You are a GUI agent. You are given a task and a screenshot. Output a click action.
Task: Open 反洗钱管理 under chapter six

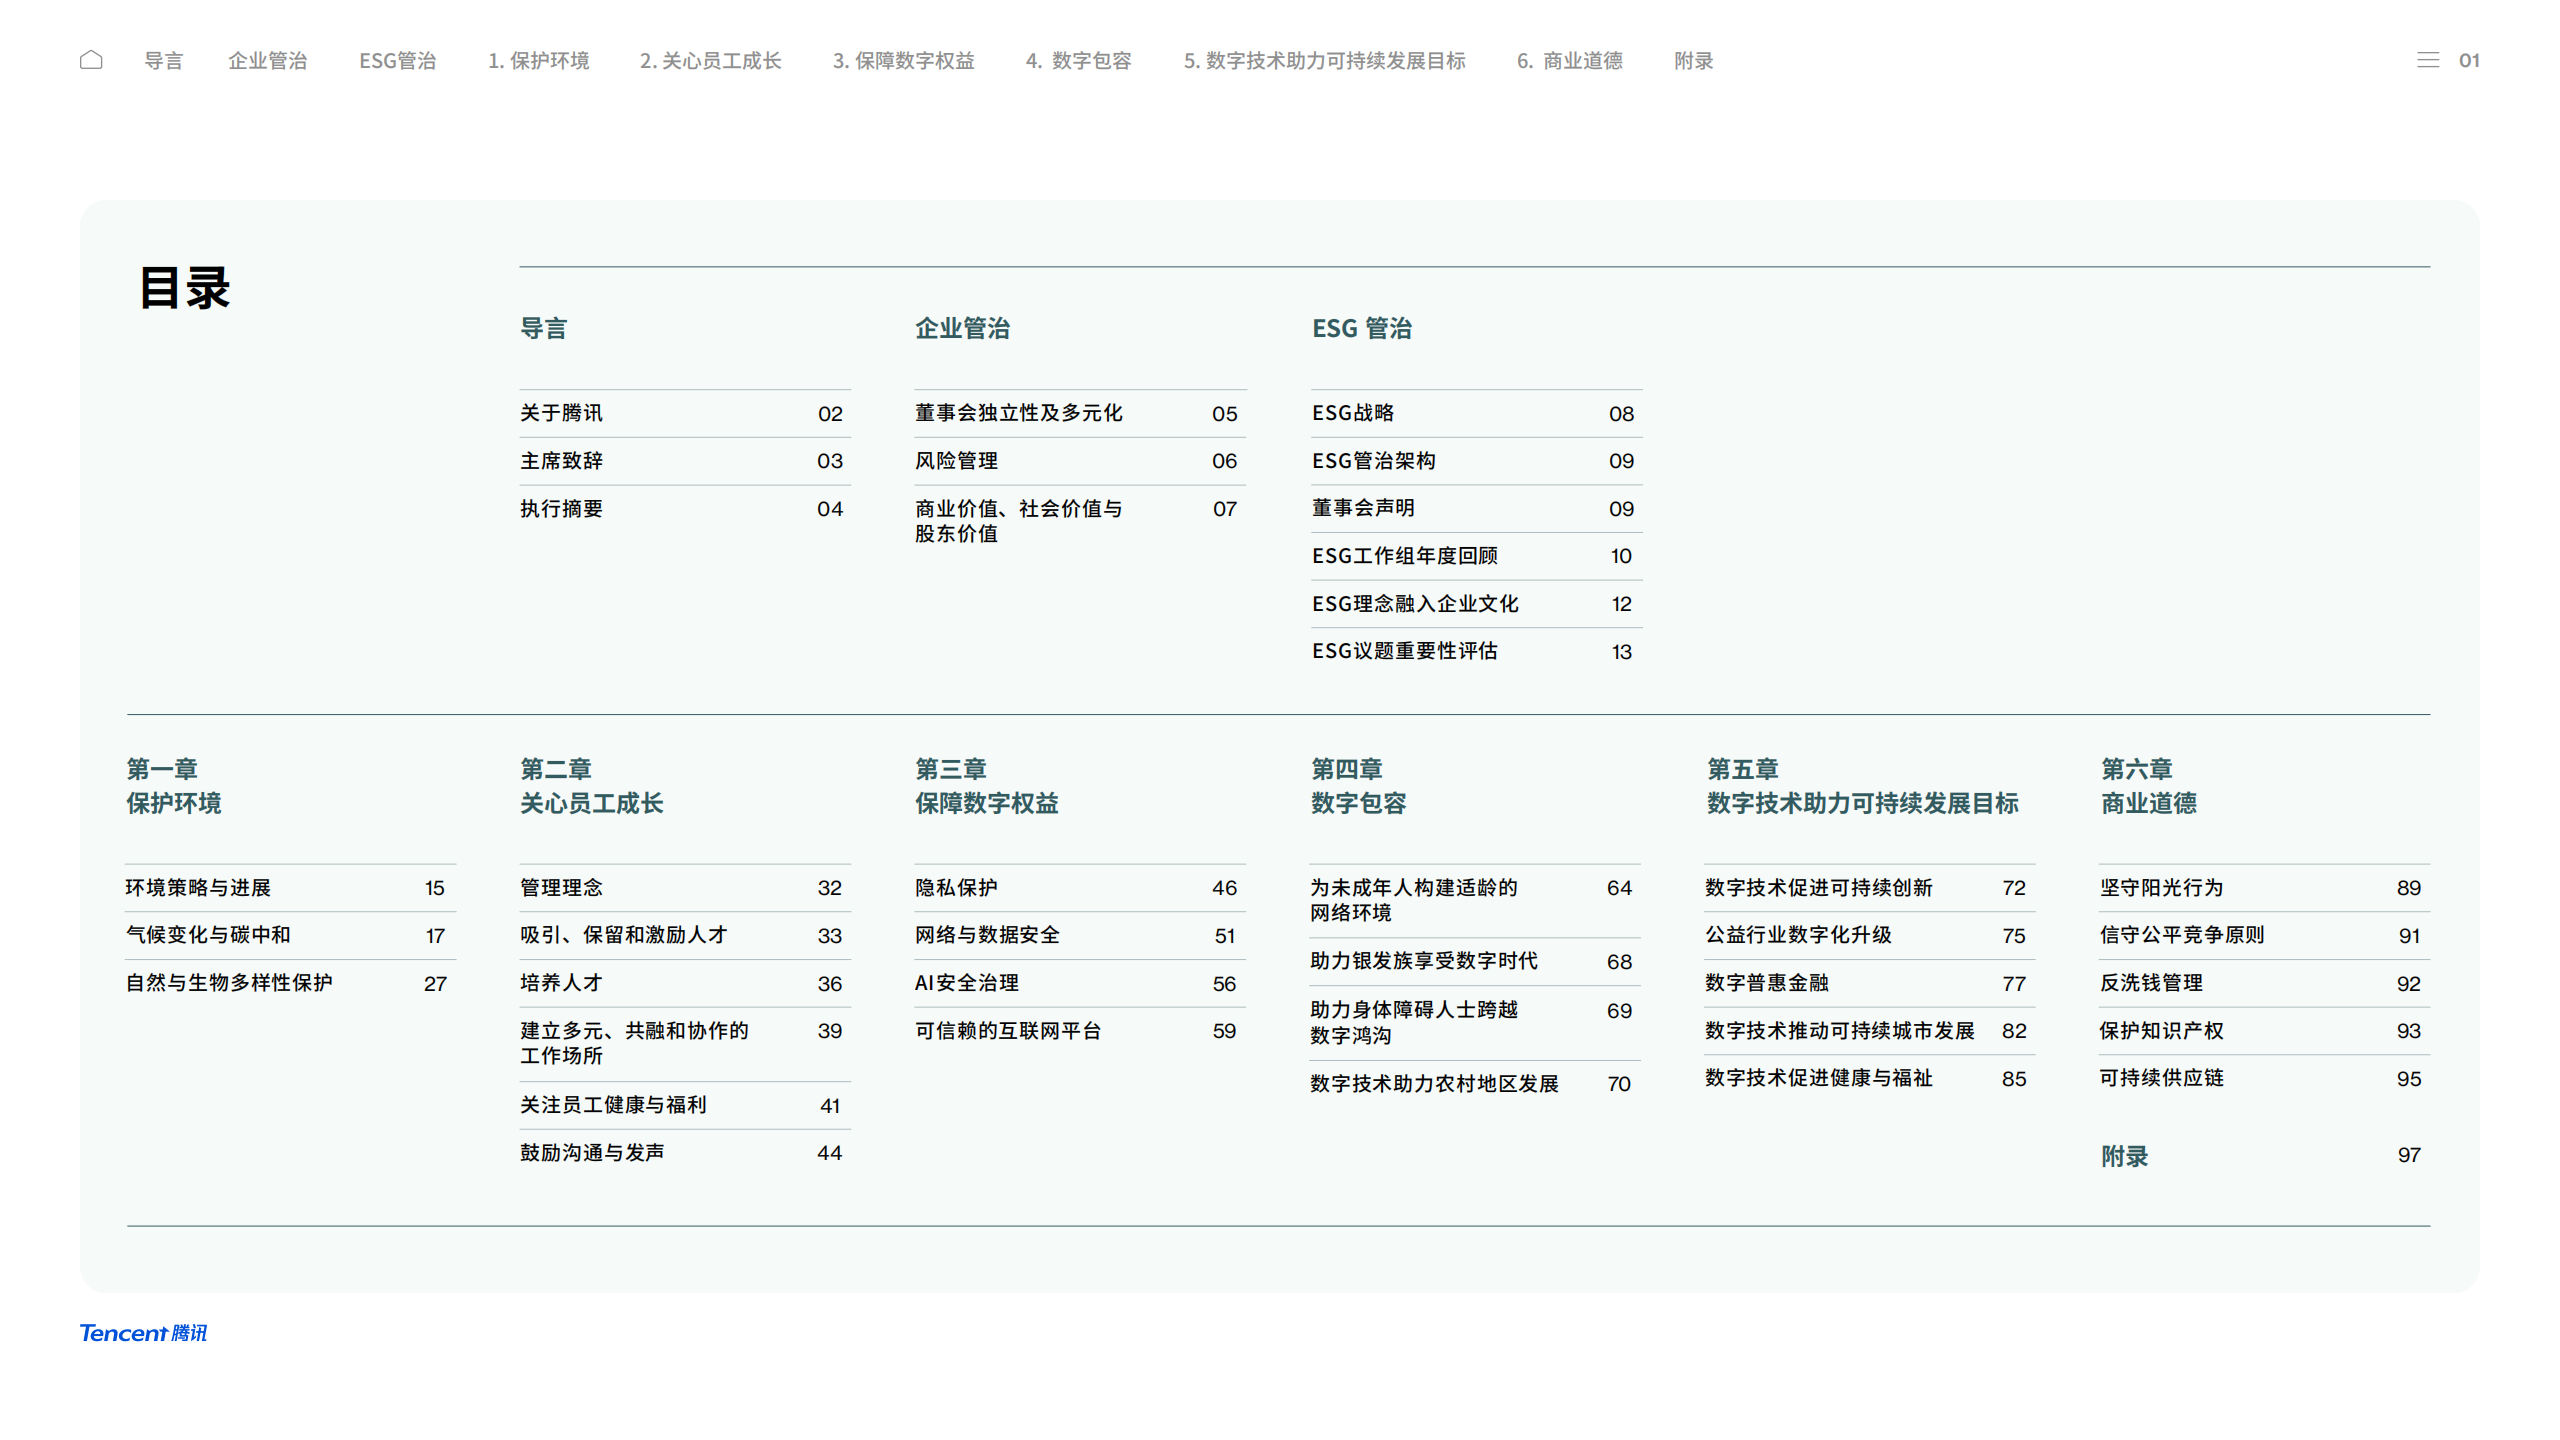click(2151, 983)
